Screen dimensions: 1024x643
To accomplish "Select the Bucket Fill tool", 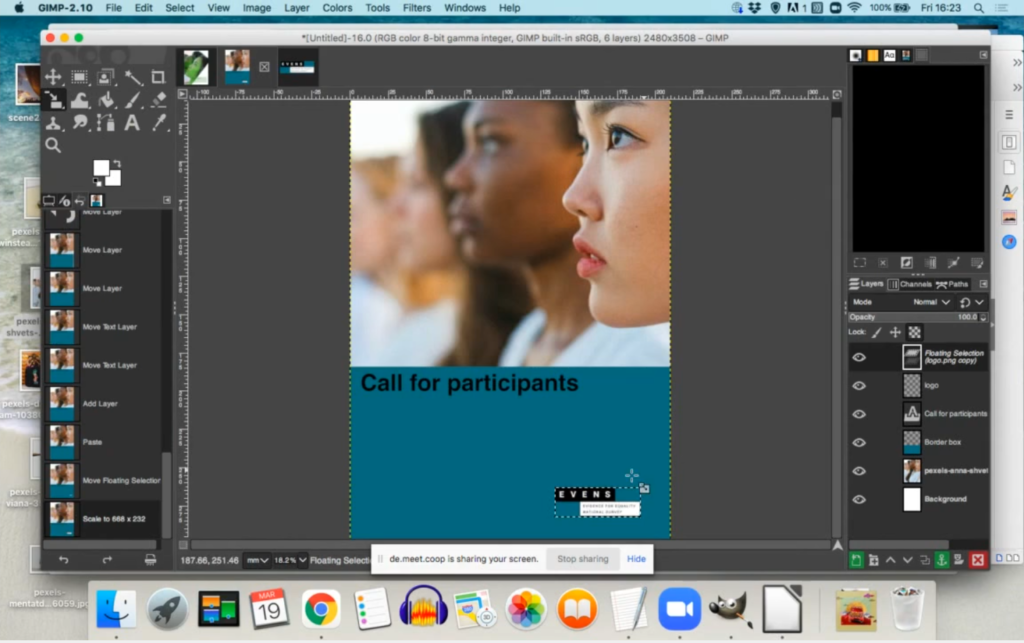I will pyautogui.click(x=105, y=100).
